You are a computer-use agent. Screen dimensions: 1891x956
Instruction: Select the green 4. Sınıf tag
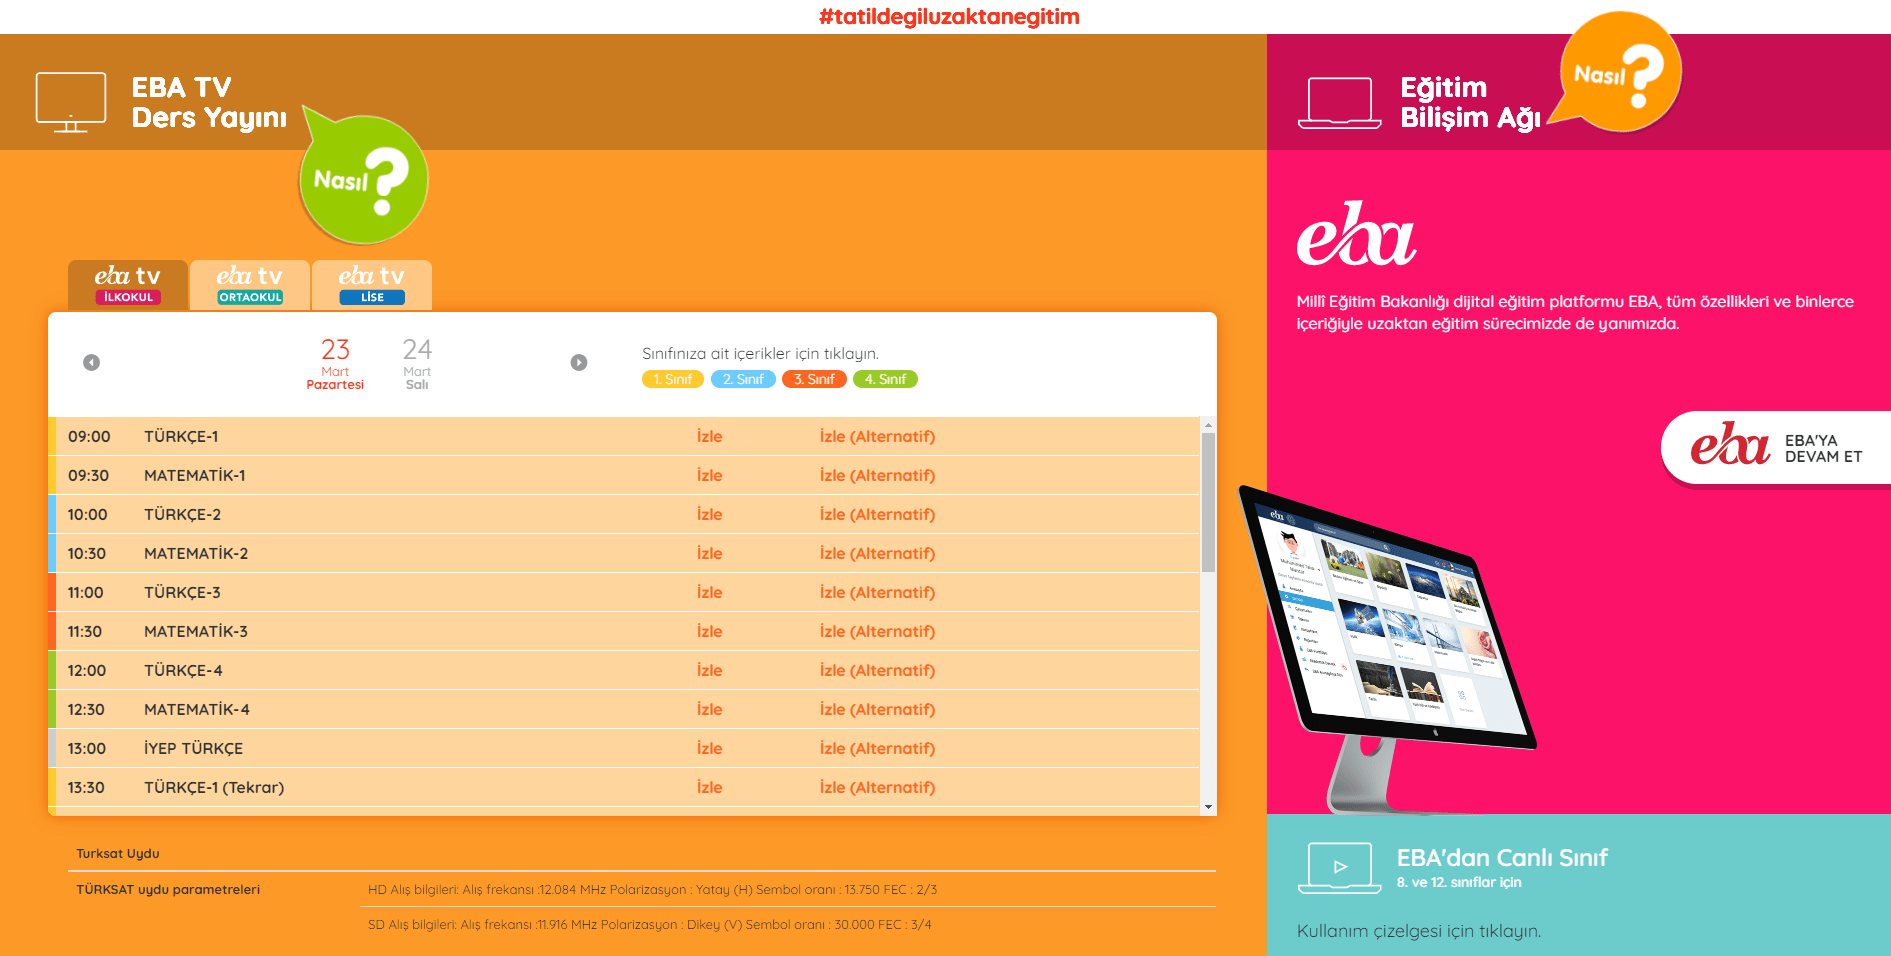coord(885,379)
